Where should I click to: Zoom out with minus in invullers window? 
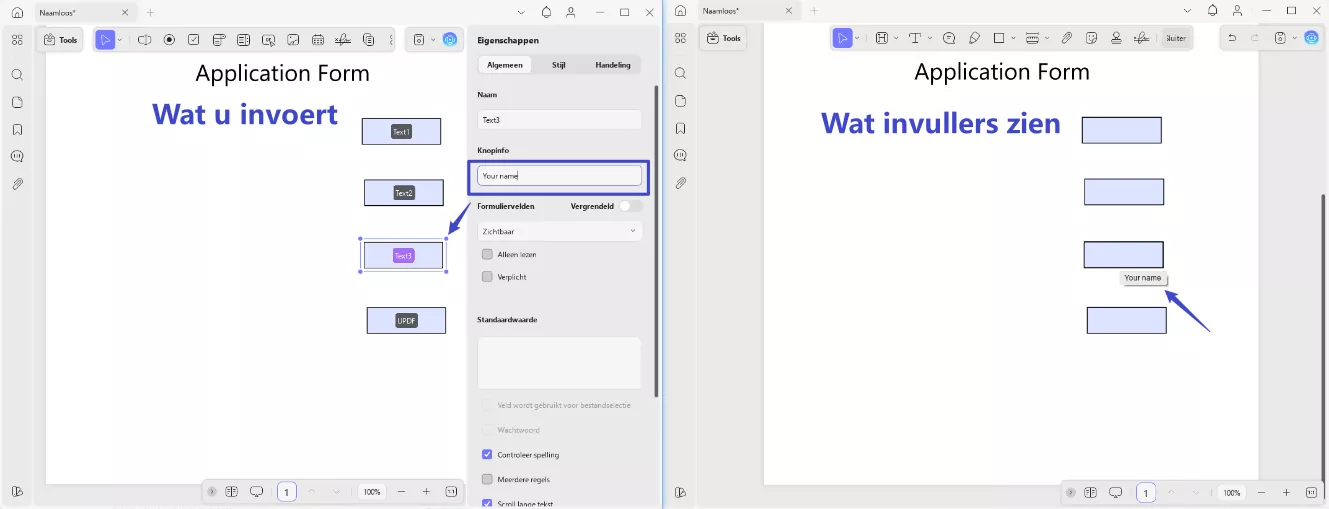pos(1262,493)
